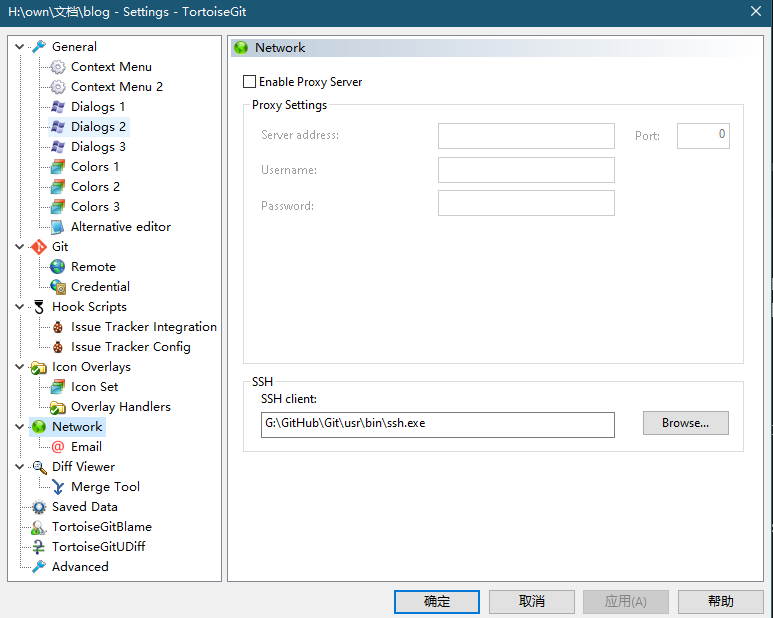The height and width of the screenshot is (618, 773).
Task: Click the TortoiseGitUDiff icon
Action: [x=39, y=547]
